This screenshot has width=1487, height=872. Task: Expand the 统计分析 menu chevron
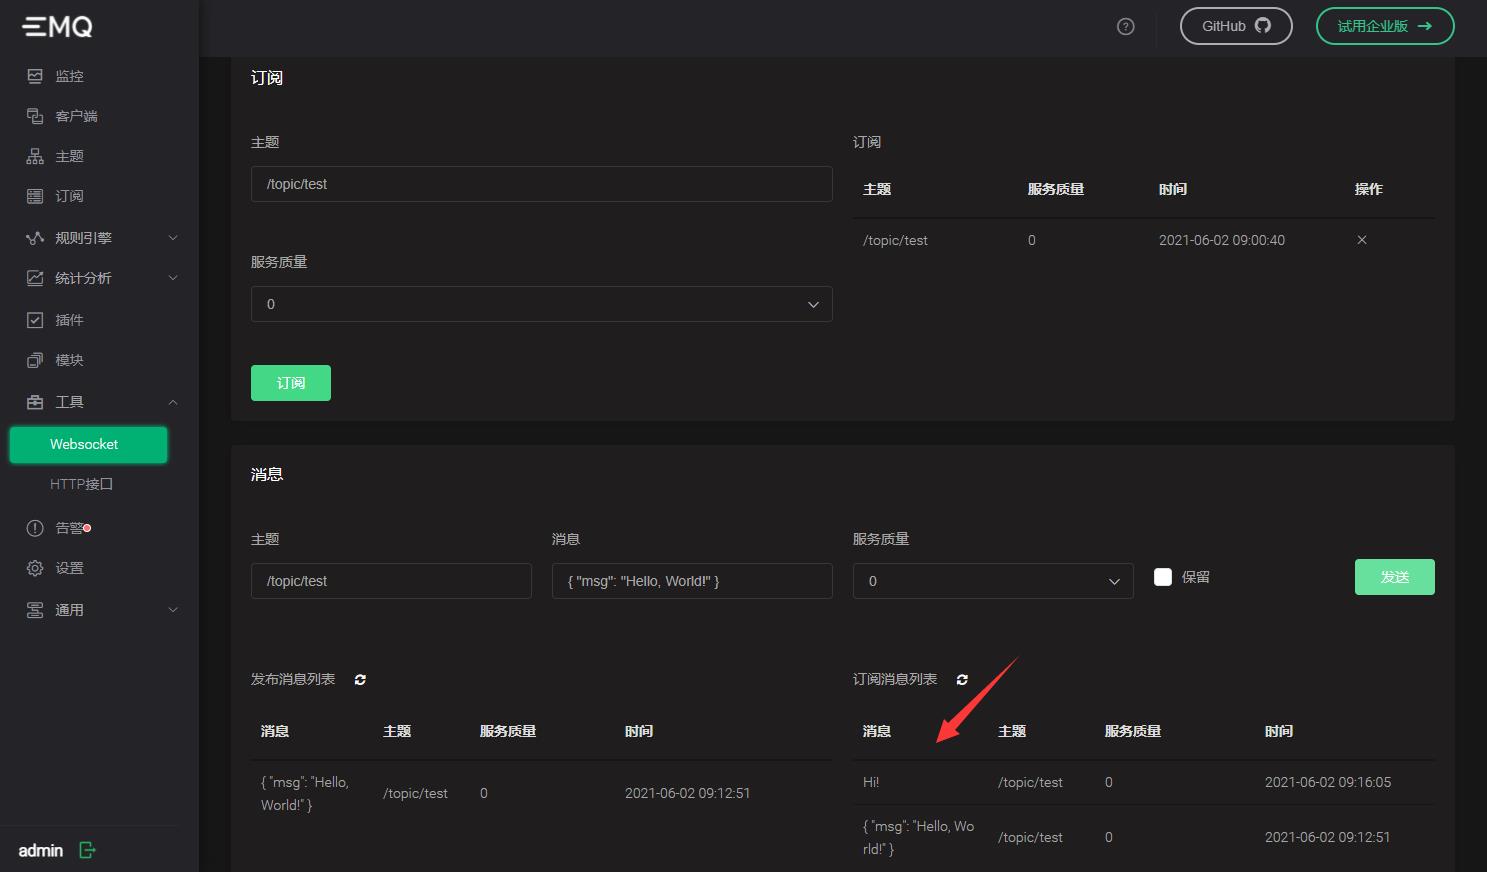click(x=173, y=278)
